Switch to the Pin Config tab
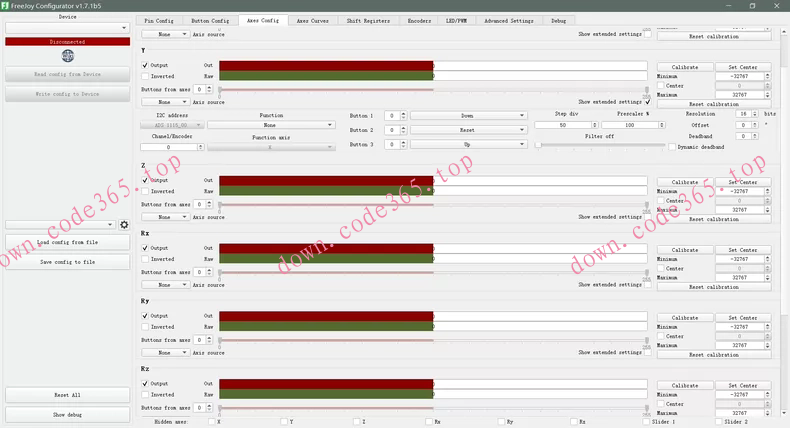This screenshot has width=790, height=428. coord(159,21)
